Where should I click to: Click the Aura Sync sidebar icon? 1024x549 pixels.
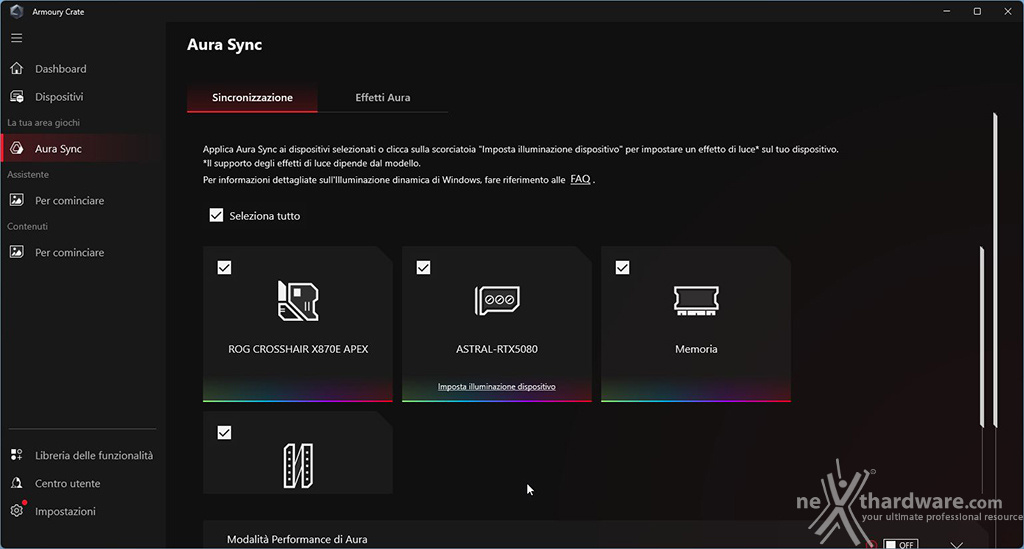coord(17,148)
